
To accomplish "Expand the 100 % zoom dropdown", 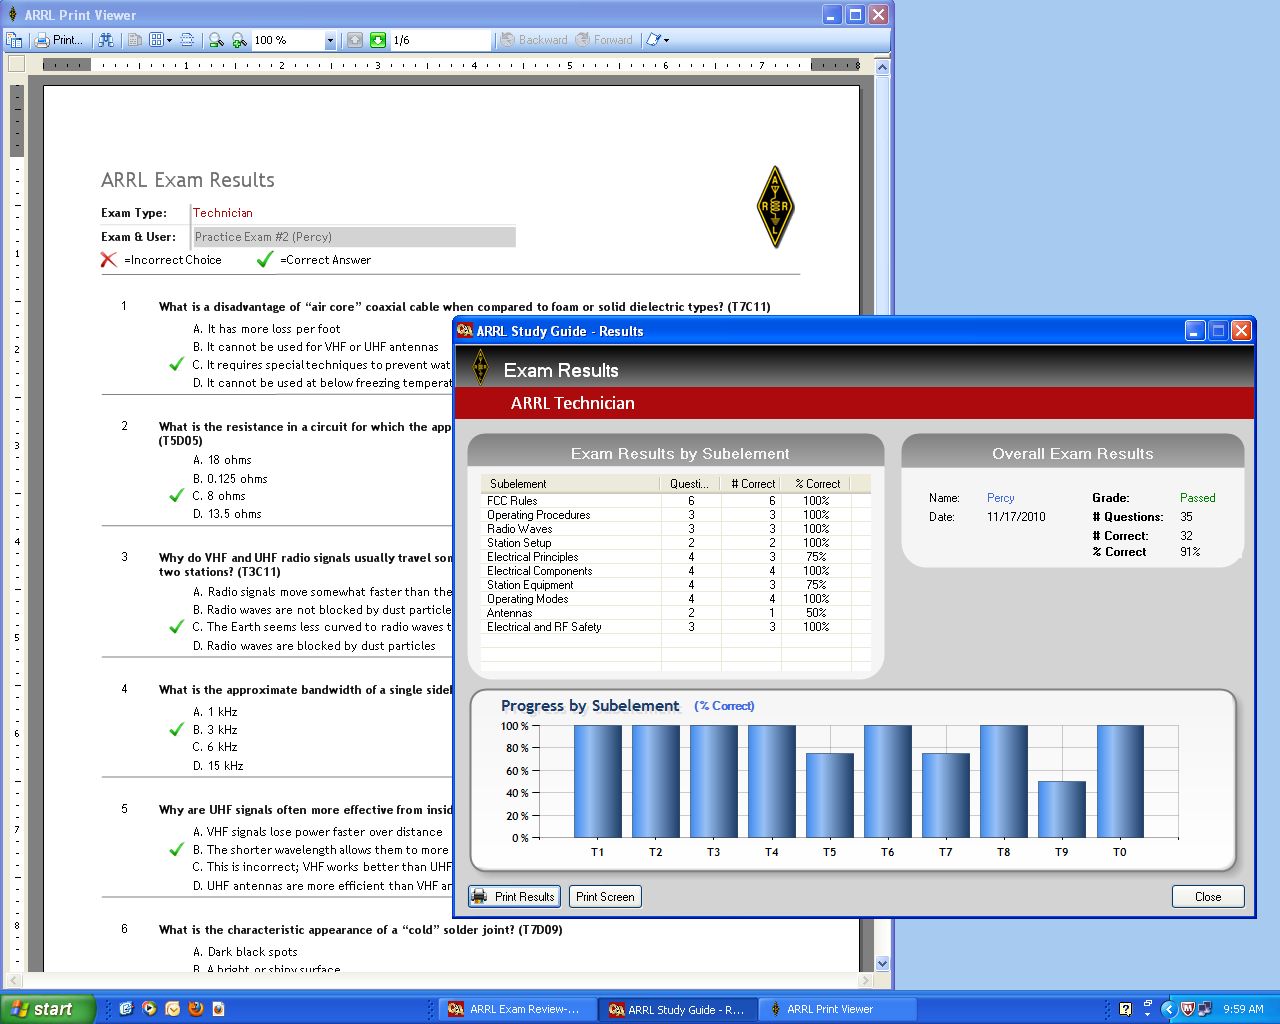I will pos(330,41).
